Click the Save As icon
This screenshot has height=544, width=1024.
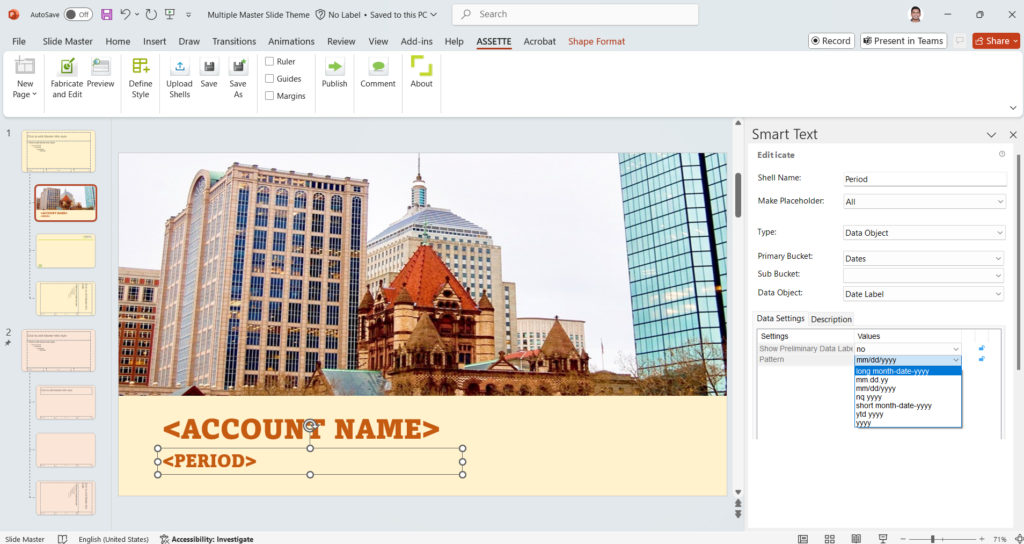click(x=238, y=66)
